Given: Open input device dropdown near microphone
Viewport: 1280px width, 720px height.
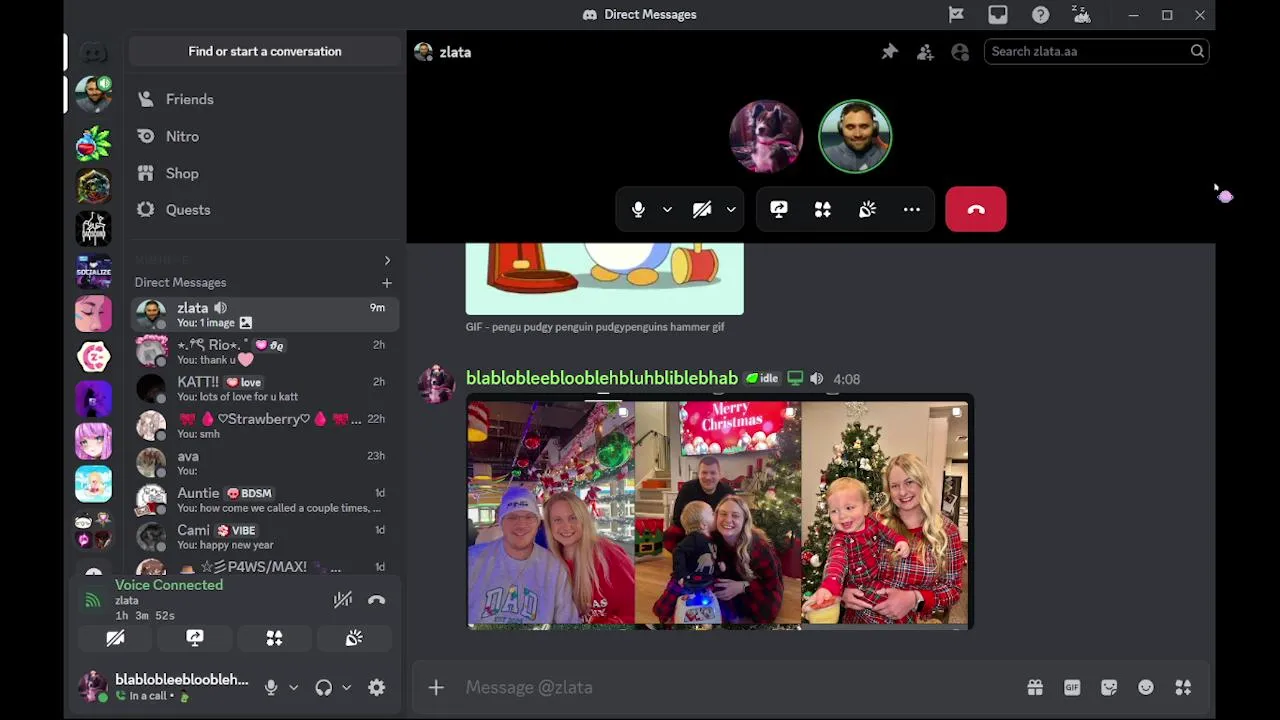Looking at the screenshot, I should 293,688.
